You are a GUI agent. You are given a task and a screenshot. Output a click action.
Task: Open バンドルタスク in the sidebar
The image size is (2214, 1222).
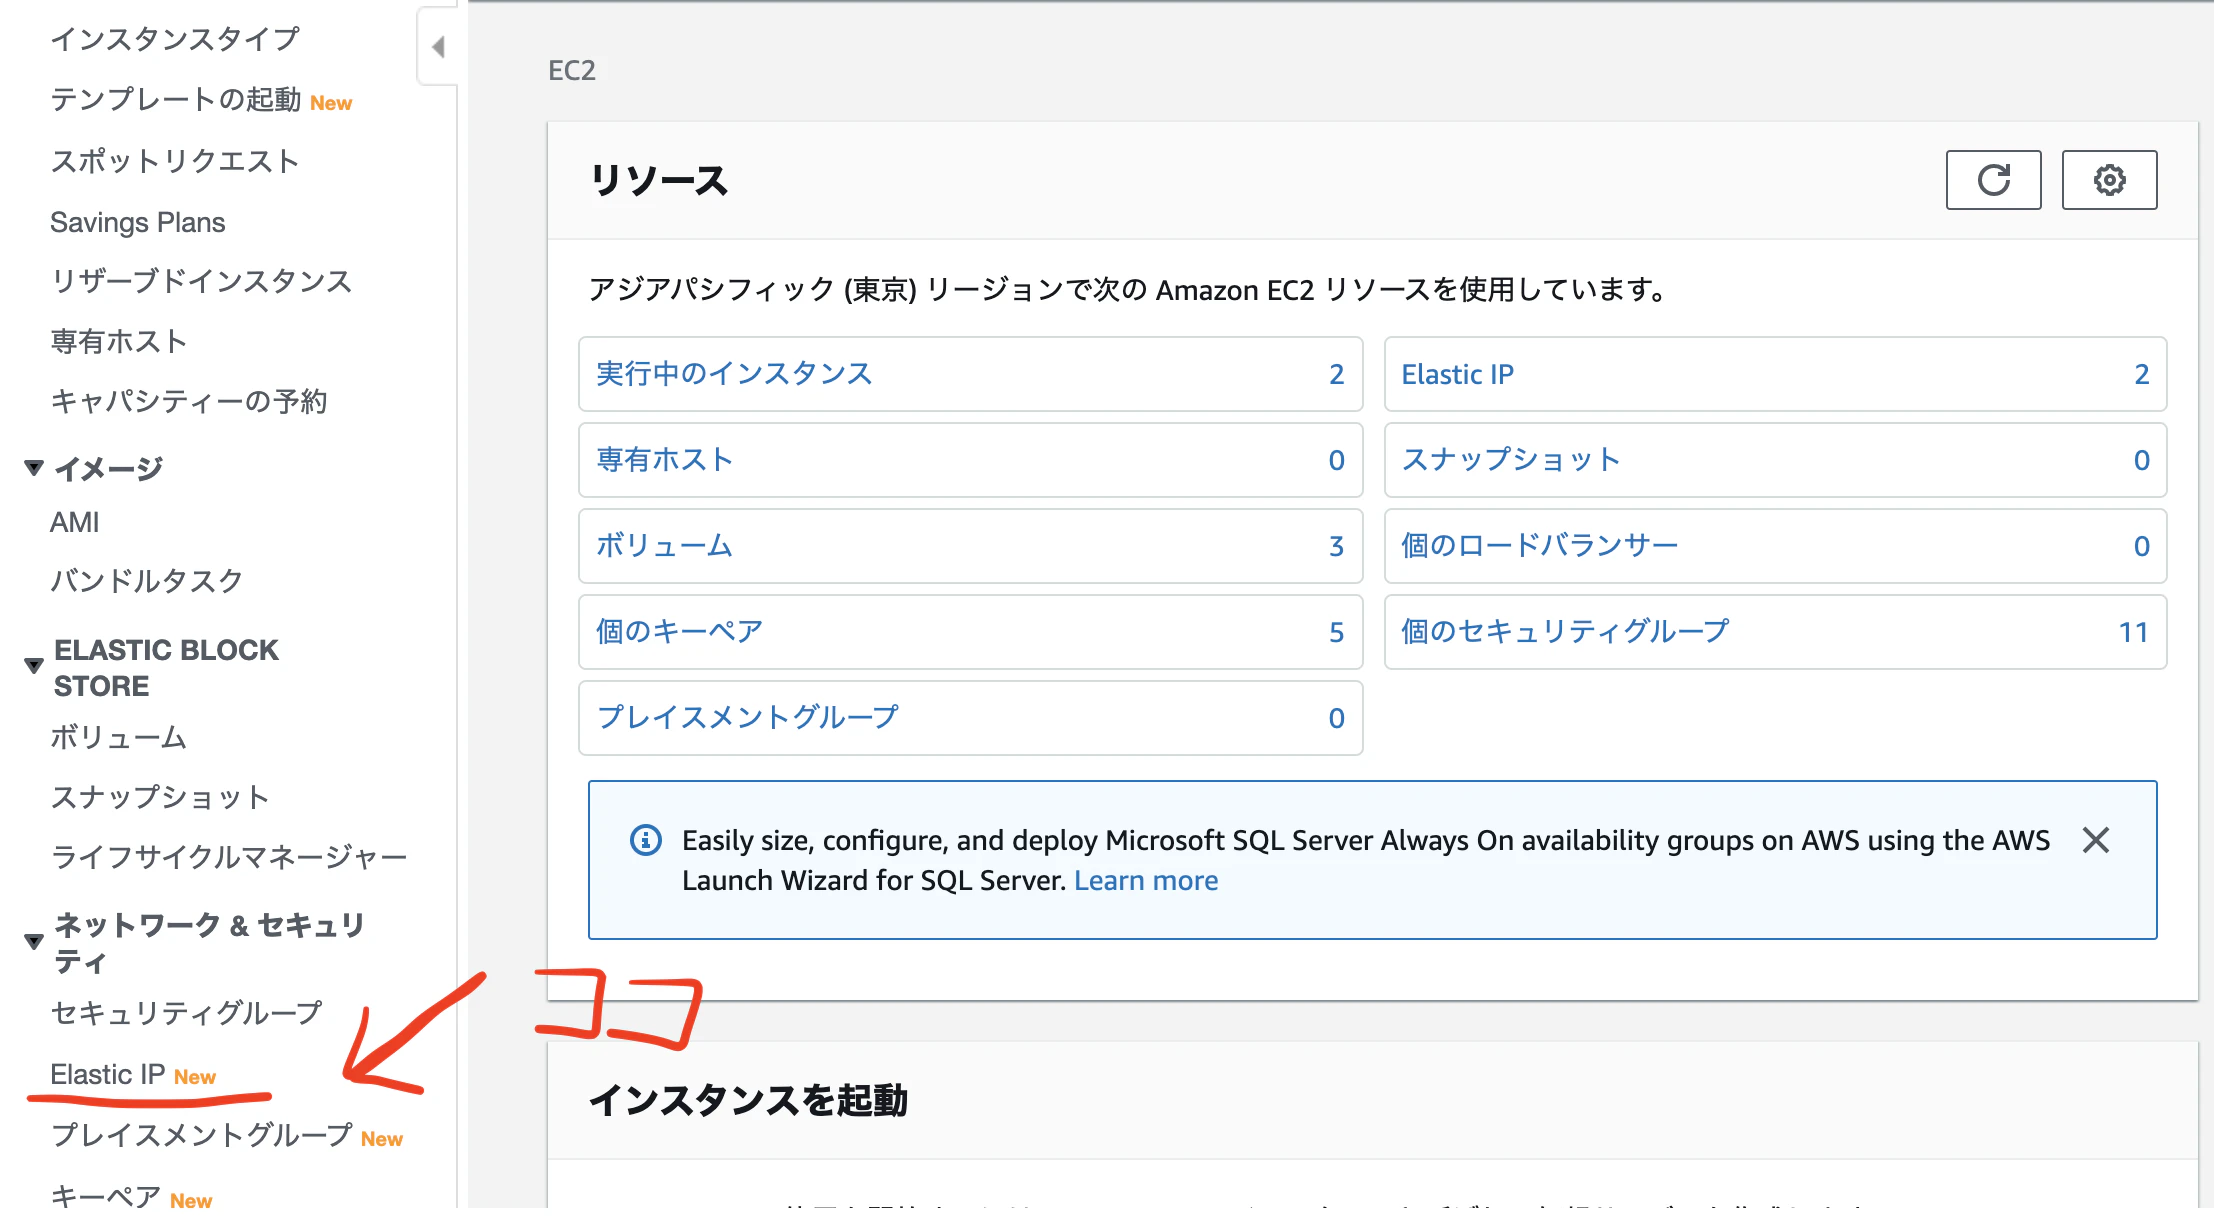[147, 581]
